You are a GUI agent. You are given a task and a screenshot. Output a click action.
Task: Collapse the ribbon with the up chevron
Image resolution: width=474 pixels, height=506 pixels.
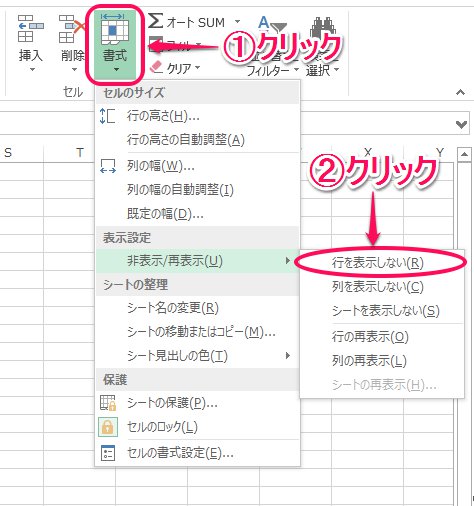(460, 92)
